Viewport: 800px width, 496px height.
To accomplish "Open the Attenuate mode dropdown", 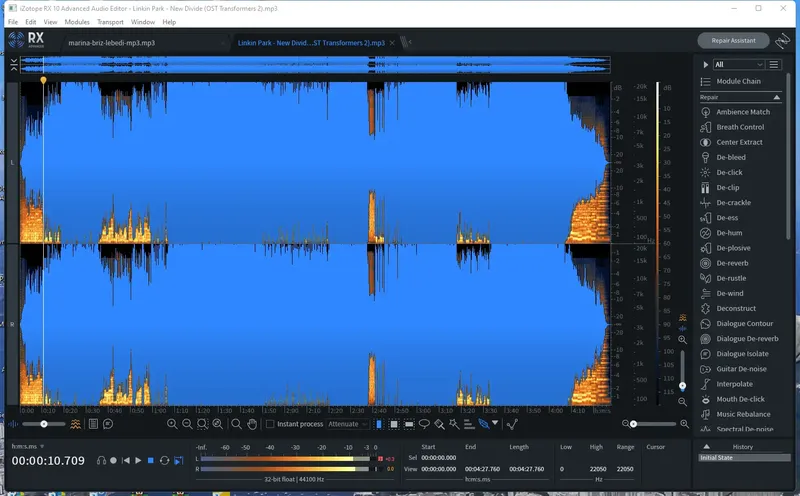I will [349, 424].
